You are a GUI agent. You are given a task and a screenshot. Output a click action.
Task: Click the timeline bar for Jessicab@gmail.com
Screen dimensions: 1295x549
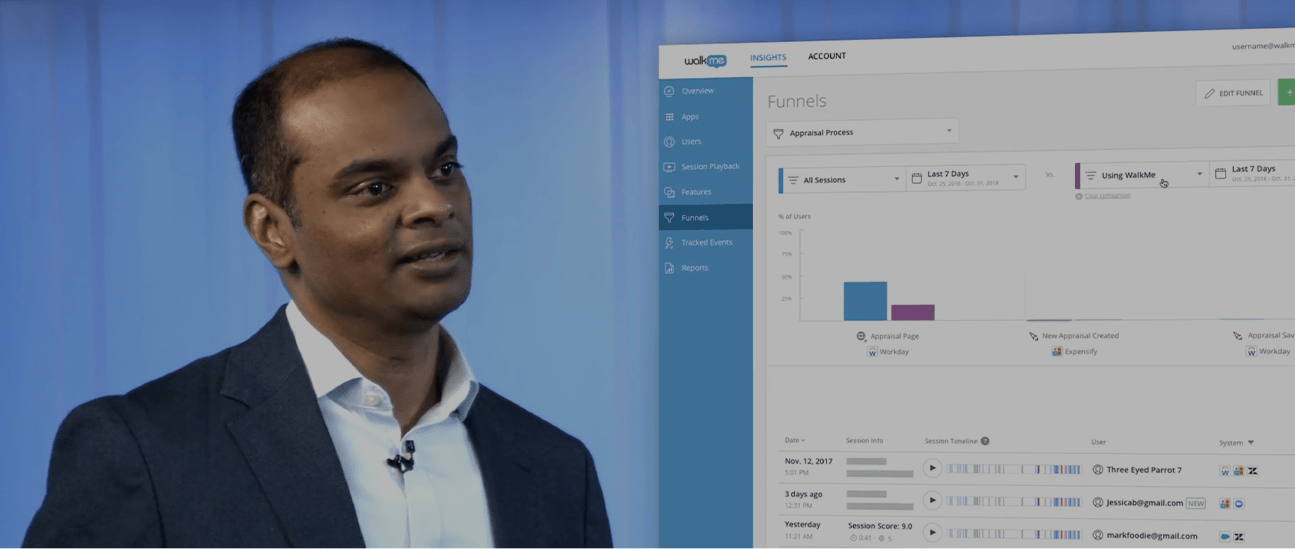pos(1014,502)
